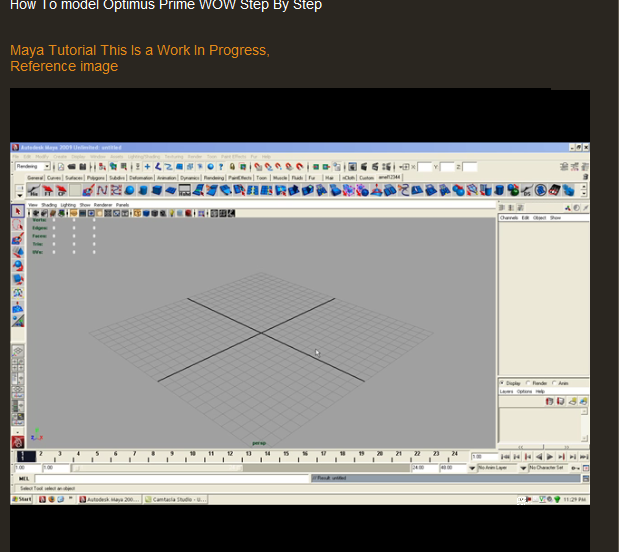The image size is (619, 552).
Task: Select the Display radio button in layer editor
Action: click(x=502, y=383)
